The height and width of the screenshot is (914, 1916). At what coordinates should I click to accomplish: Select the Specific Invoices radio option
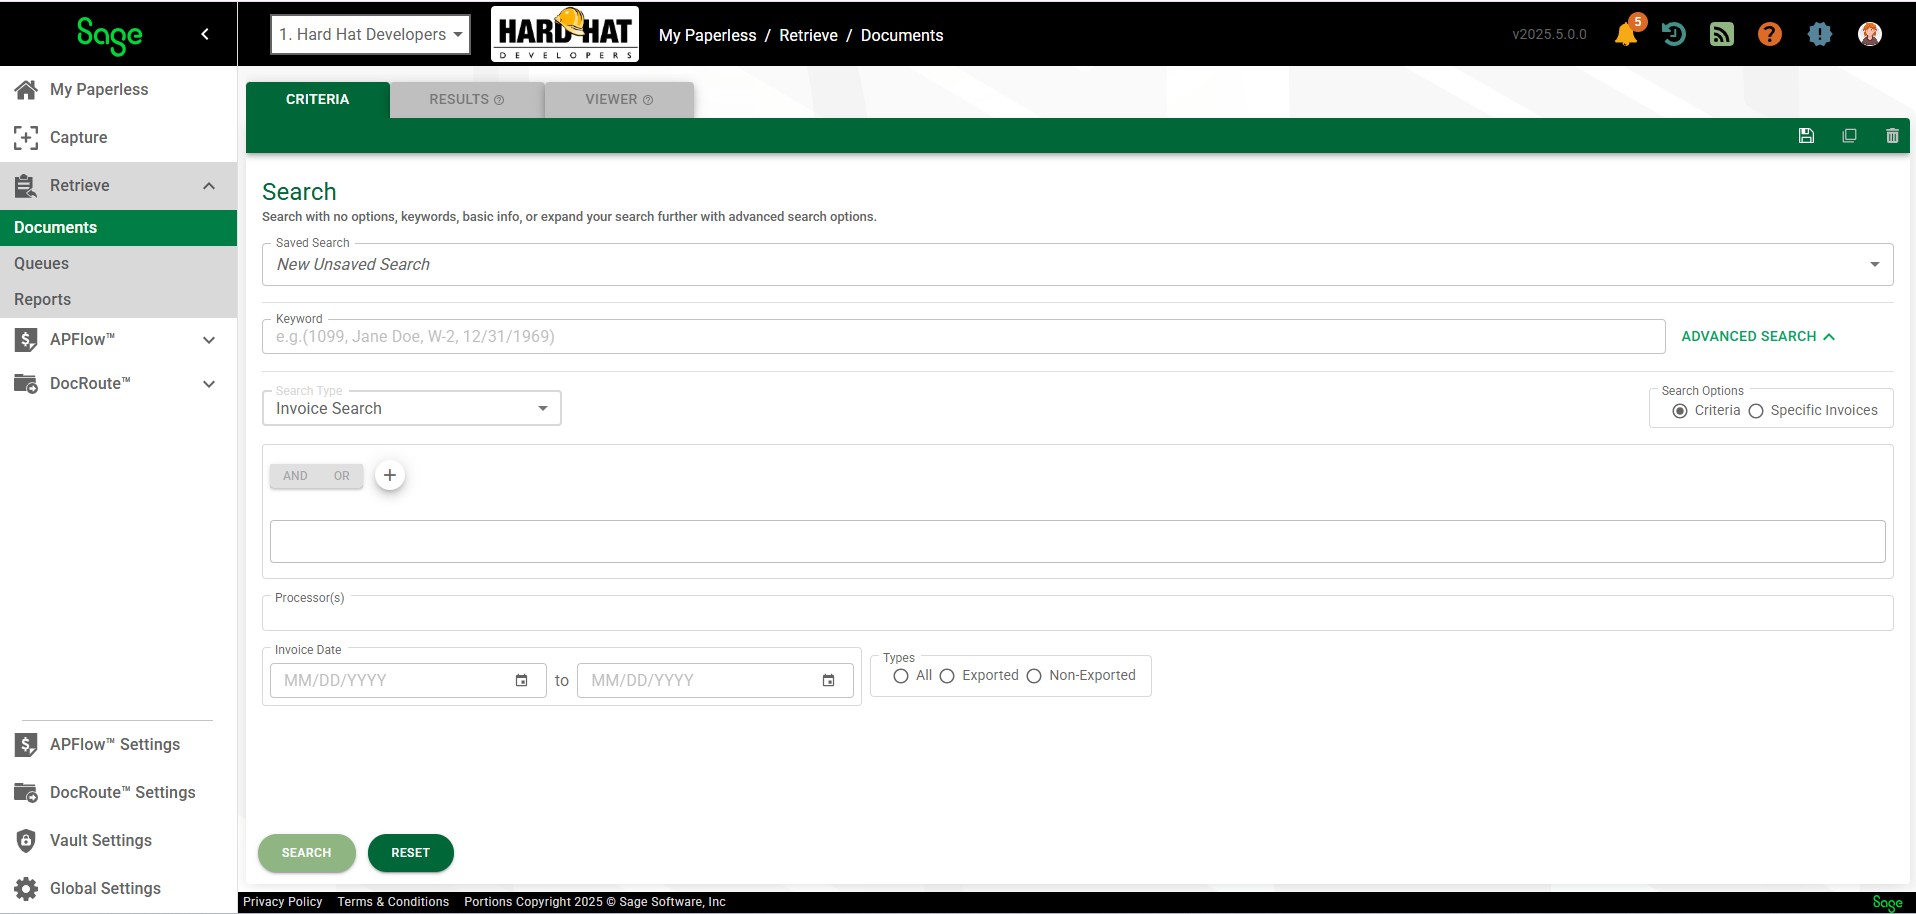coord(1756,411)
